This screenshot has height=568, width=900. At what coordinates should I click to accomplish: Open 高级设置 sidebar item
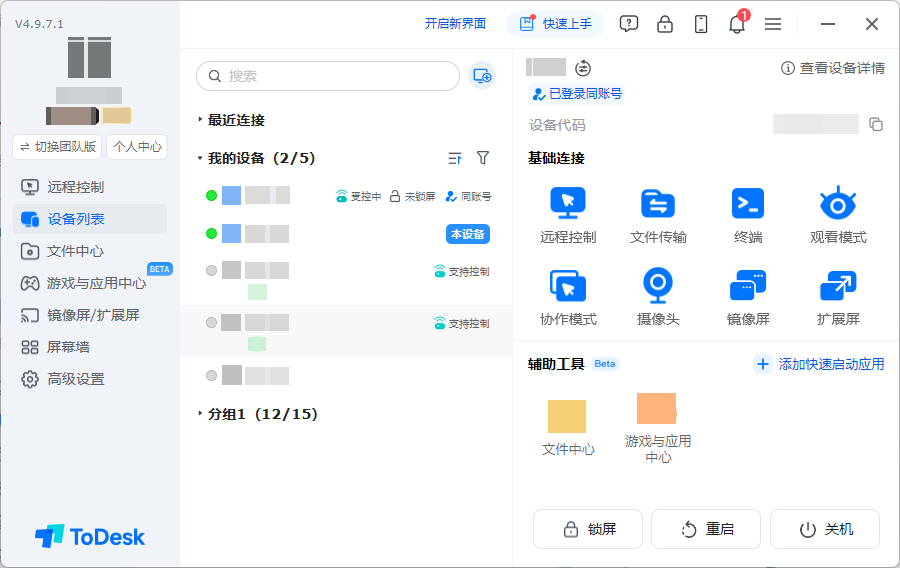90,379
